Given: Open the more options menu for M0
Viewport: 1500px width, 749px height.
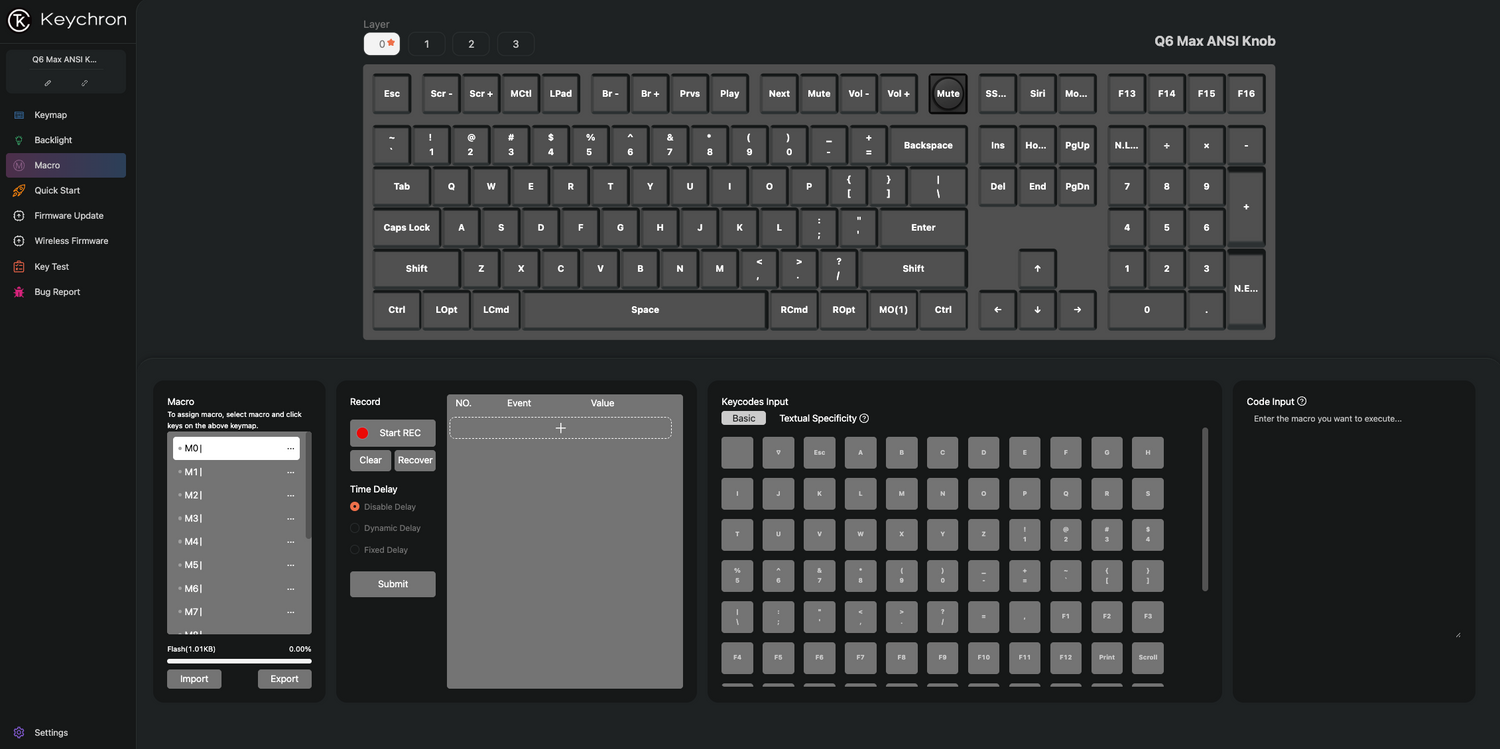Looking at the screenshot, I should (x=291, y=449).
